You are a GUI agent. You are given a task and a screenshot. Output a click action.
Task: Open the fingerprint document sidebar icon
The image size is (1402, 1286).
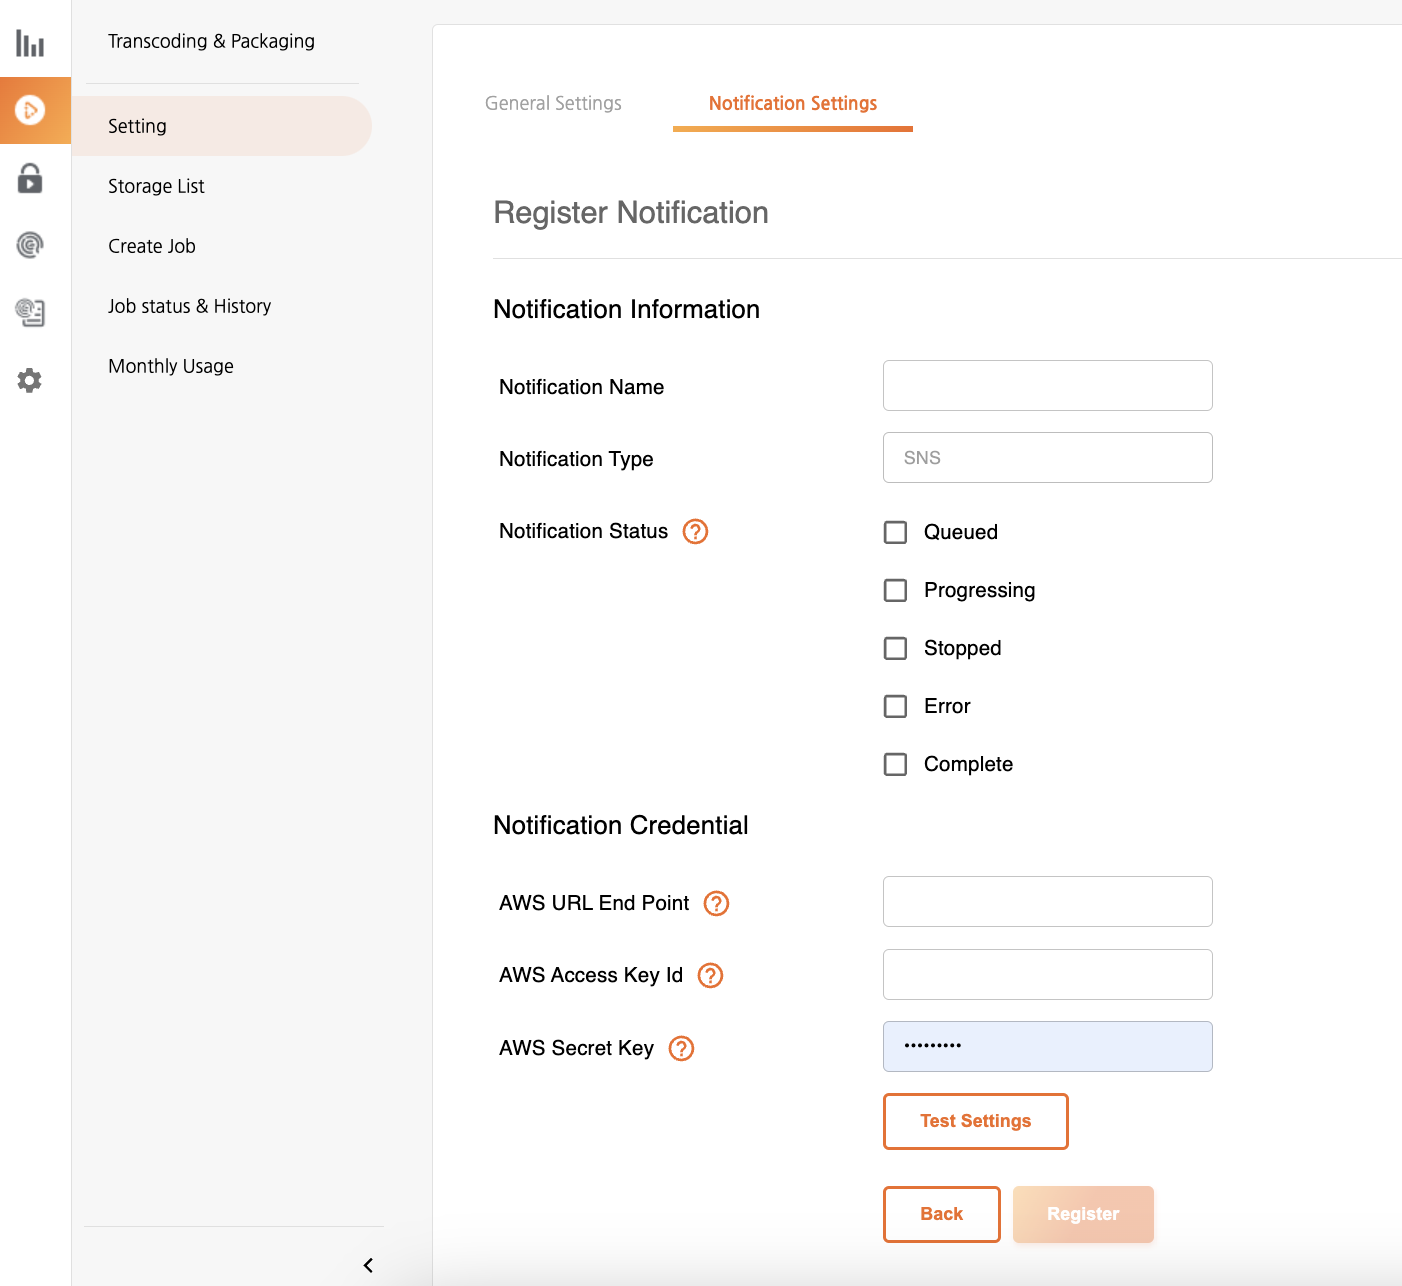coord(30,312)
